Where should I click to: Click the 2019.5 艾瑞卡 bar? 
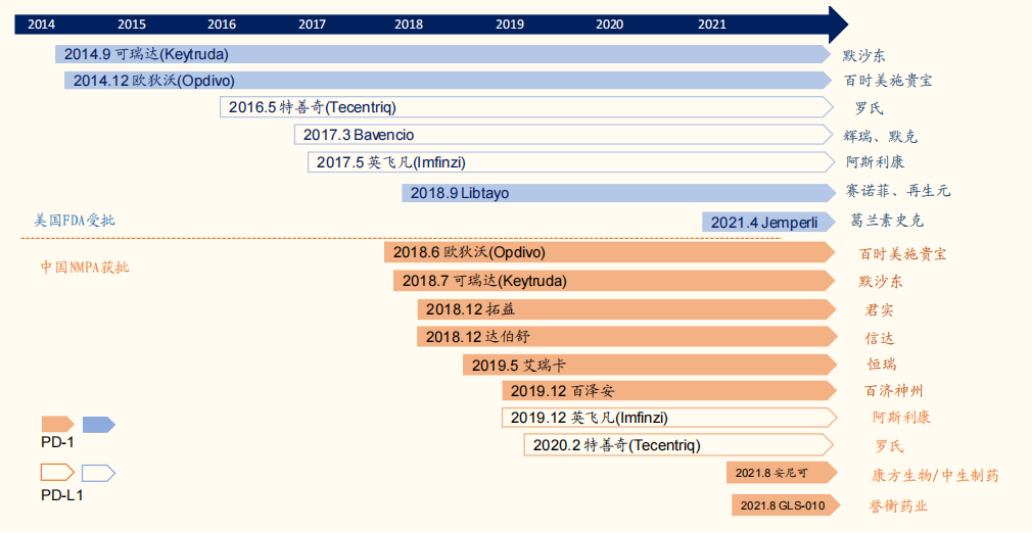[650, 365]
